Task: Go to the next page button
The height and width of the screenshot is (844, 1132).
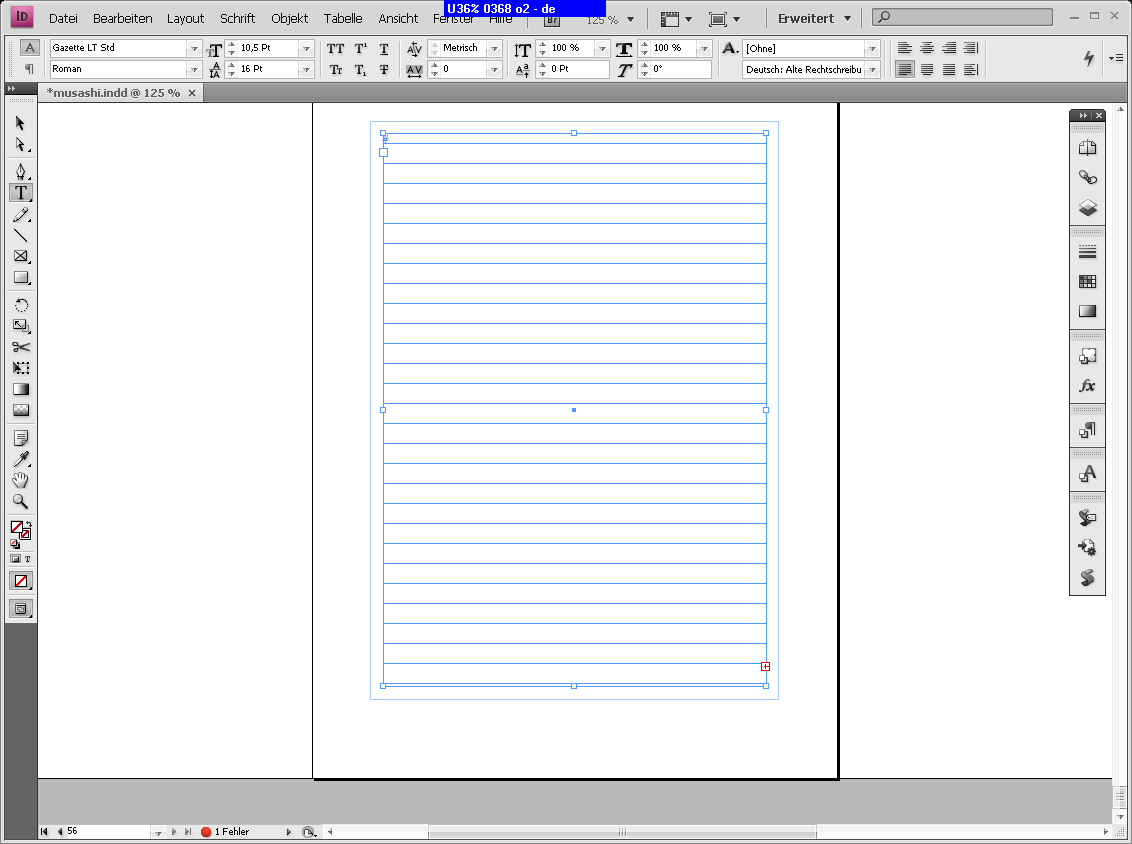Action: (x=174, y=832)
